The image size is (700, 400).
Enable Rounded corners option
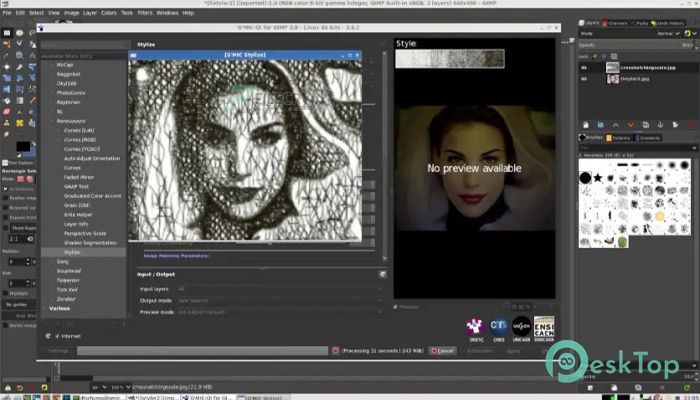click(5, 208)
